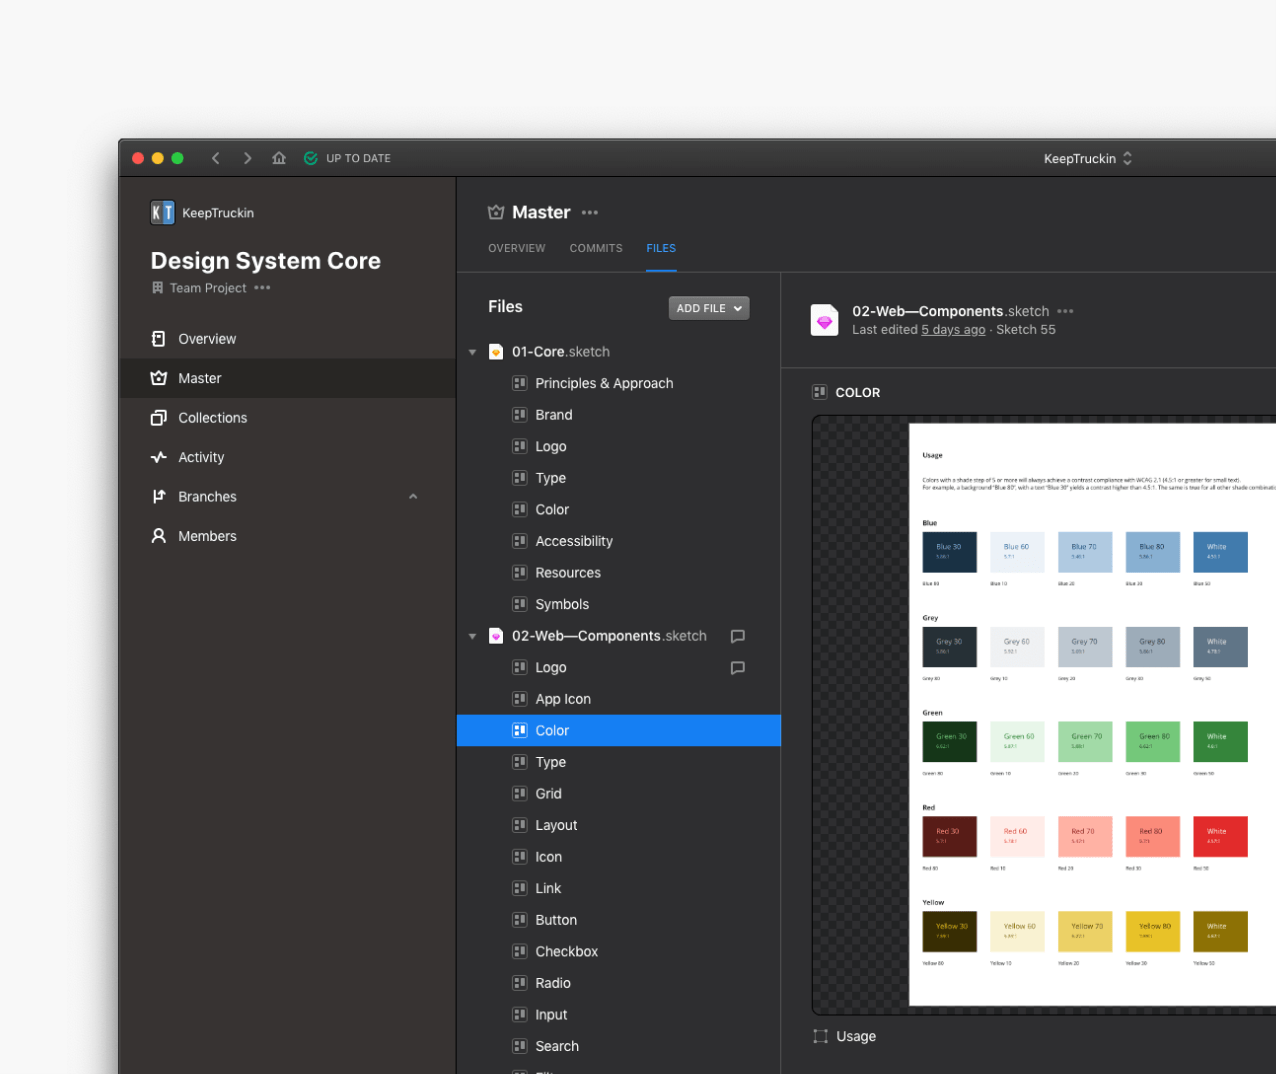Screen dimensions: 1276x1074
Task: Open Members in the sidebar
Action: [288, 536]
